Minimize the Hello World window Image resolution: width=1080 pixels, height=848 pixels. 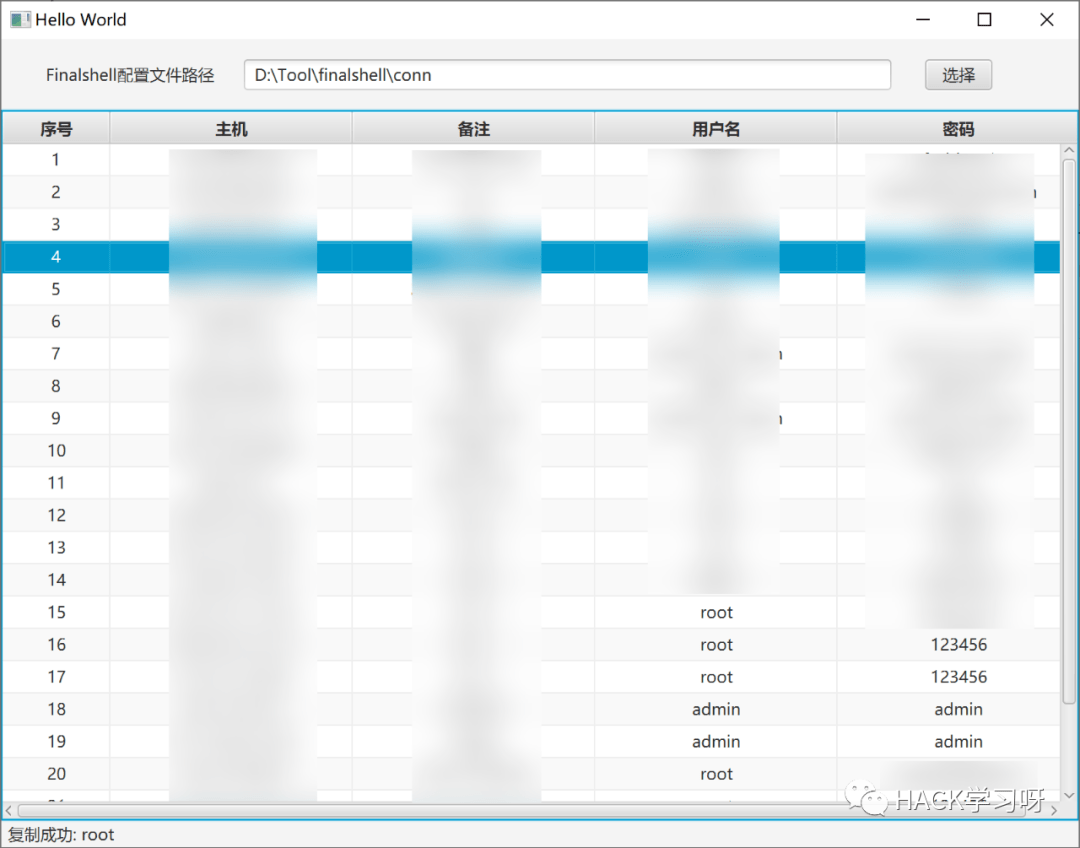tap(922, 19)
